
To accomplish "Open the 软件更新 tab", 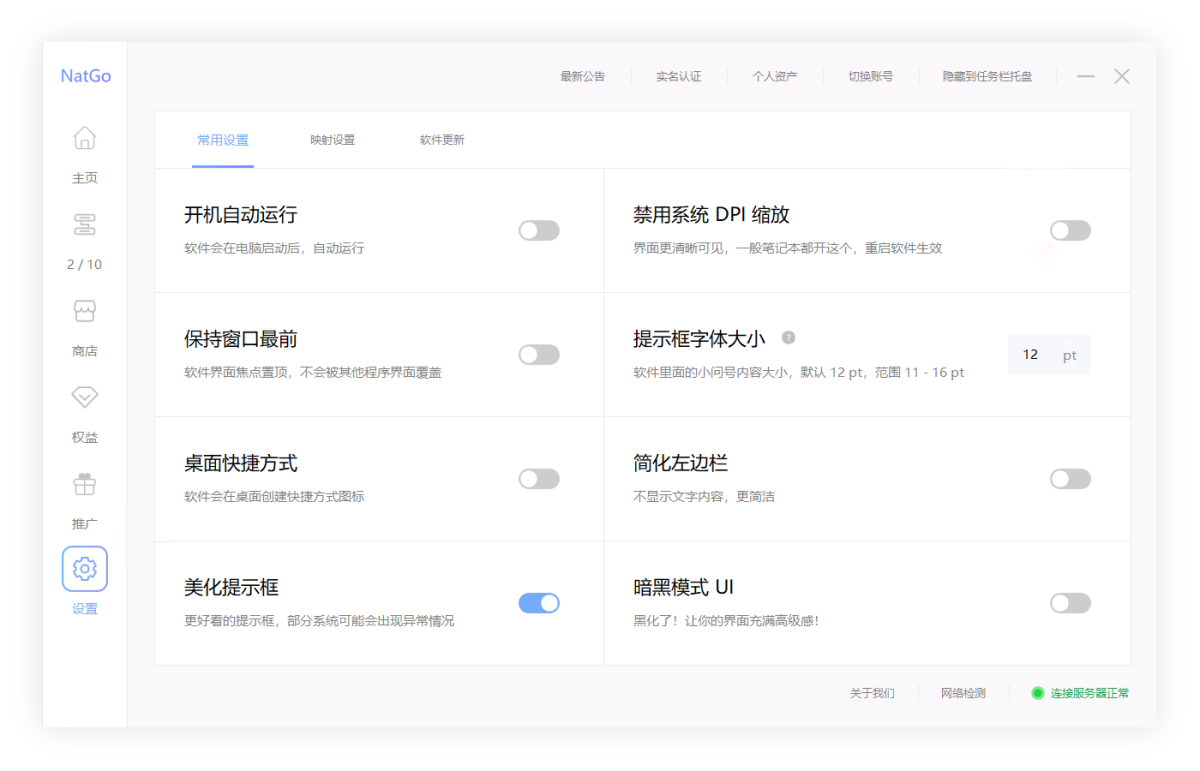I will click(x=442, y=140).
